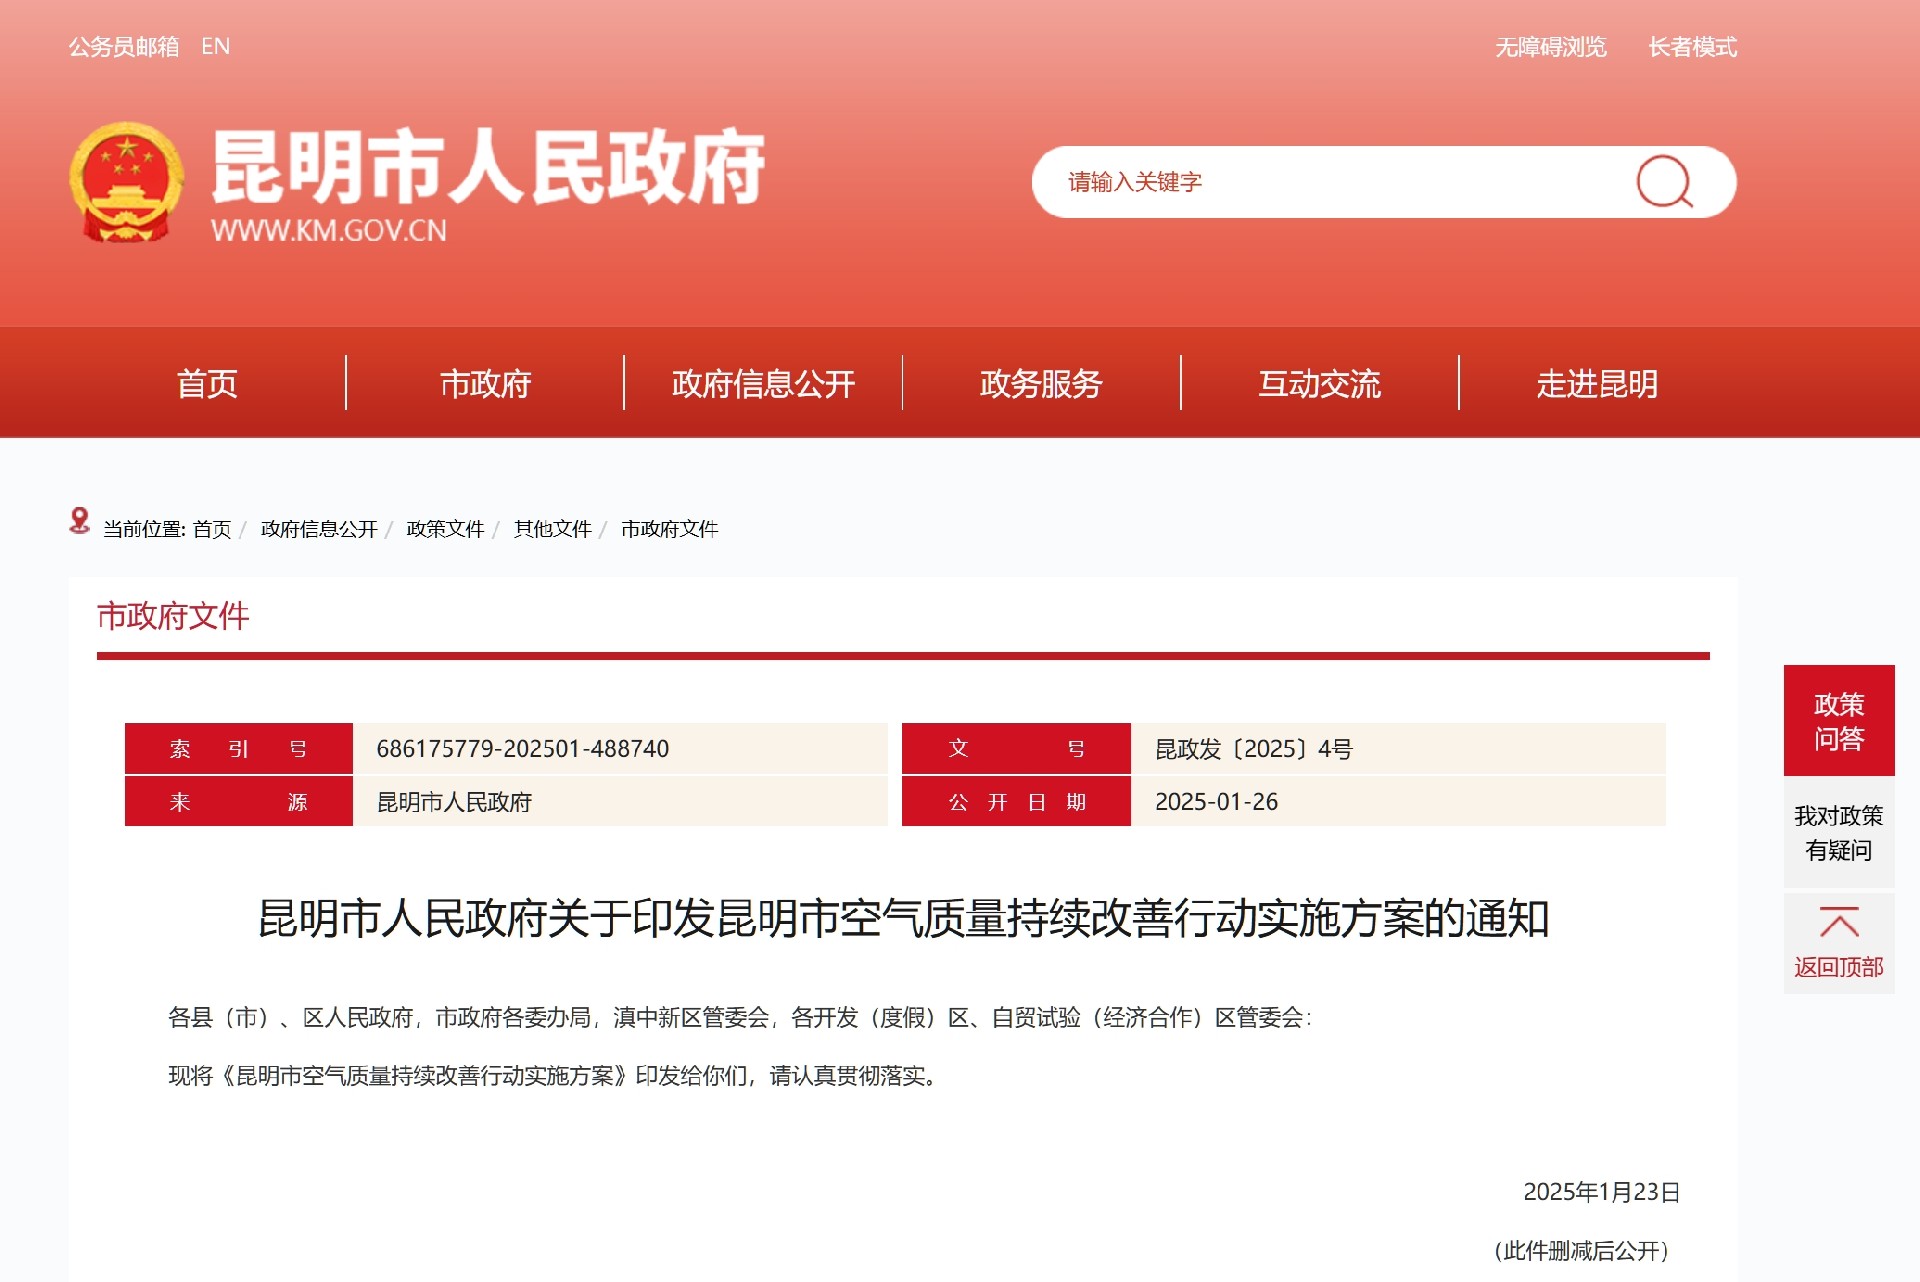Image resolution: width=1920 pixels, height=1282 pixels.
Task: Click the search magnifier icon
Action: tap(1663, 182)
